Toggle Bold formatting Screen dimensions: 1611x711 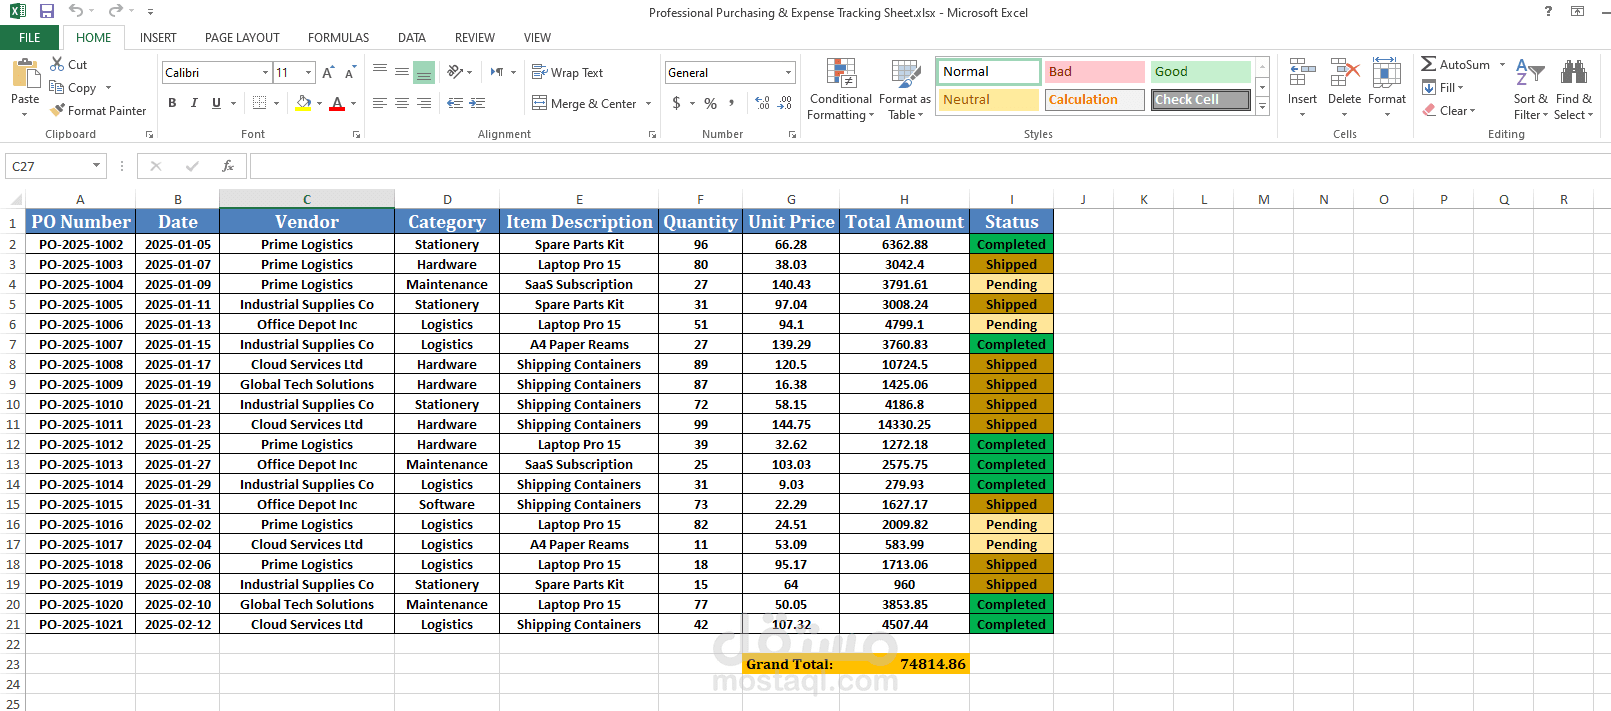(x=172, y=103)
